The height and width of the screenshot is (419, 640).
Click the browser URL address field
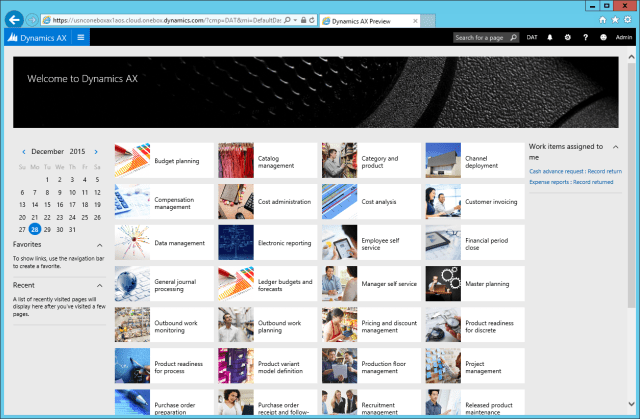click(167, 20)
